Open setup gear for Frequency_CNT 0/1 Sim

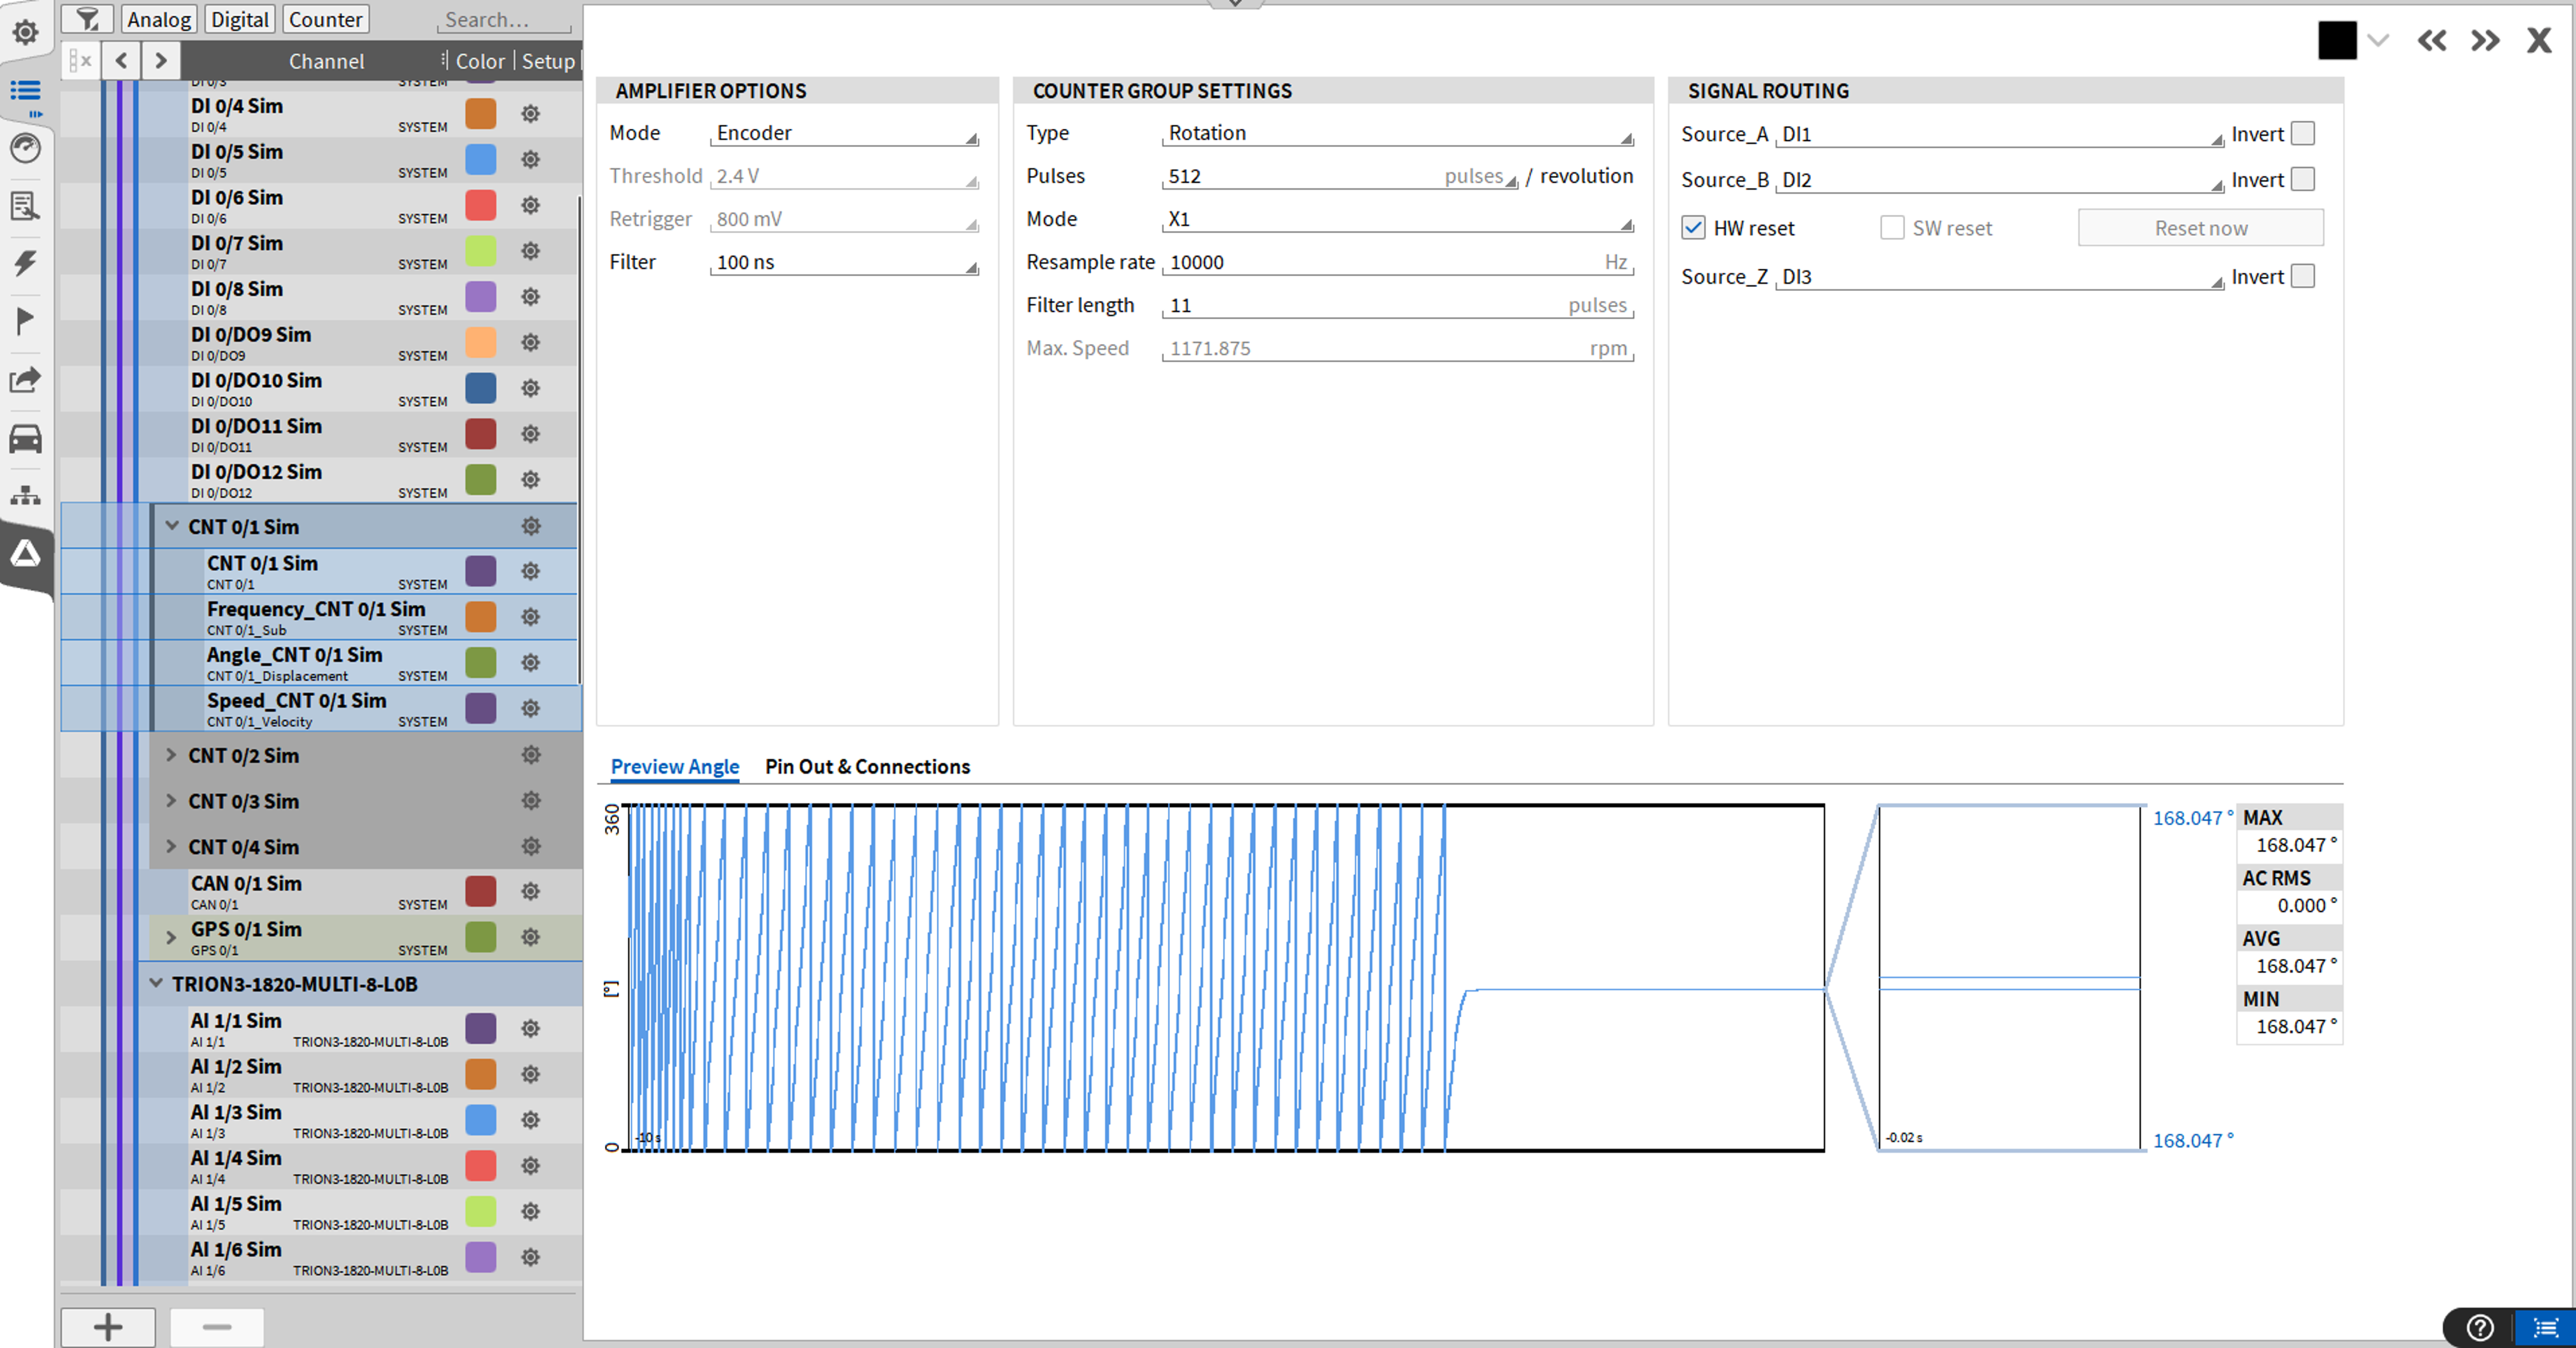click(x=531, y=616)
